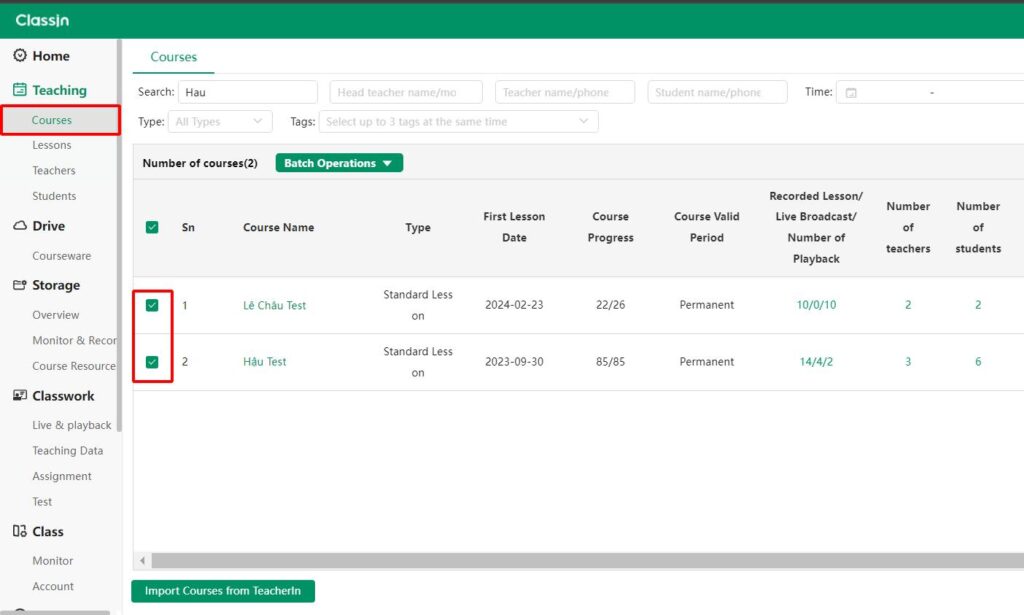Click the Storage folder icon
Screen dimensions: 1024x615
click(20, 285)
